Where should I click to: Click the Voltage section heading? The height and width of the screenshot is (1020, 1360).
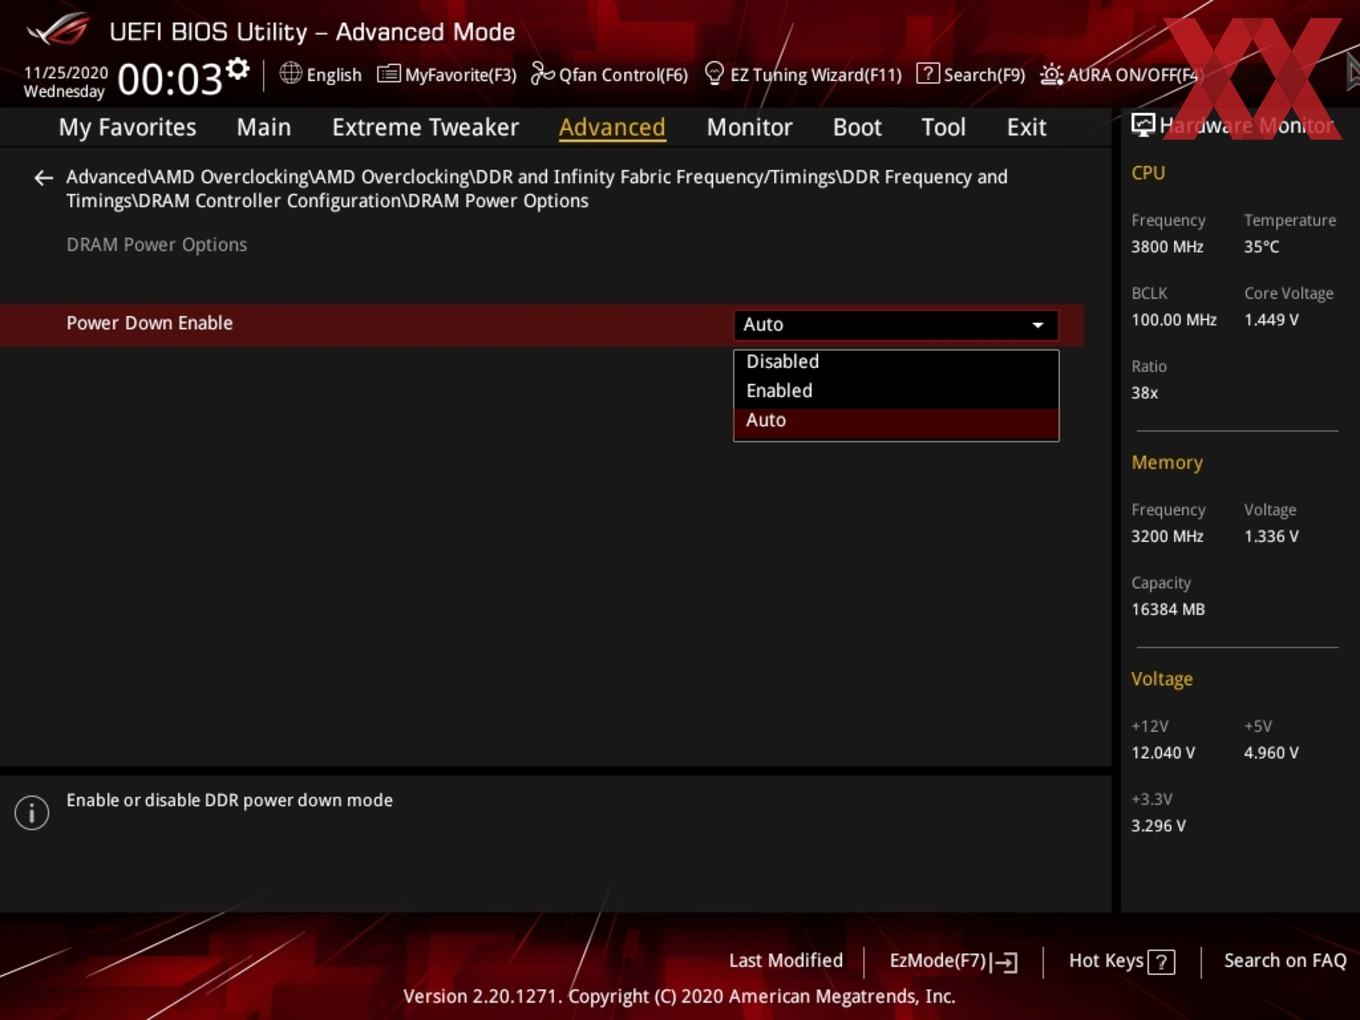click(1162, 679)
